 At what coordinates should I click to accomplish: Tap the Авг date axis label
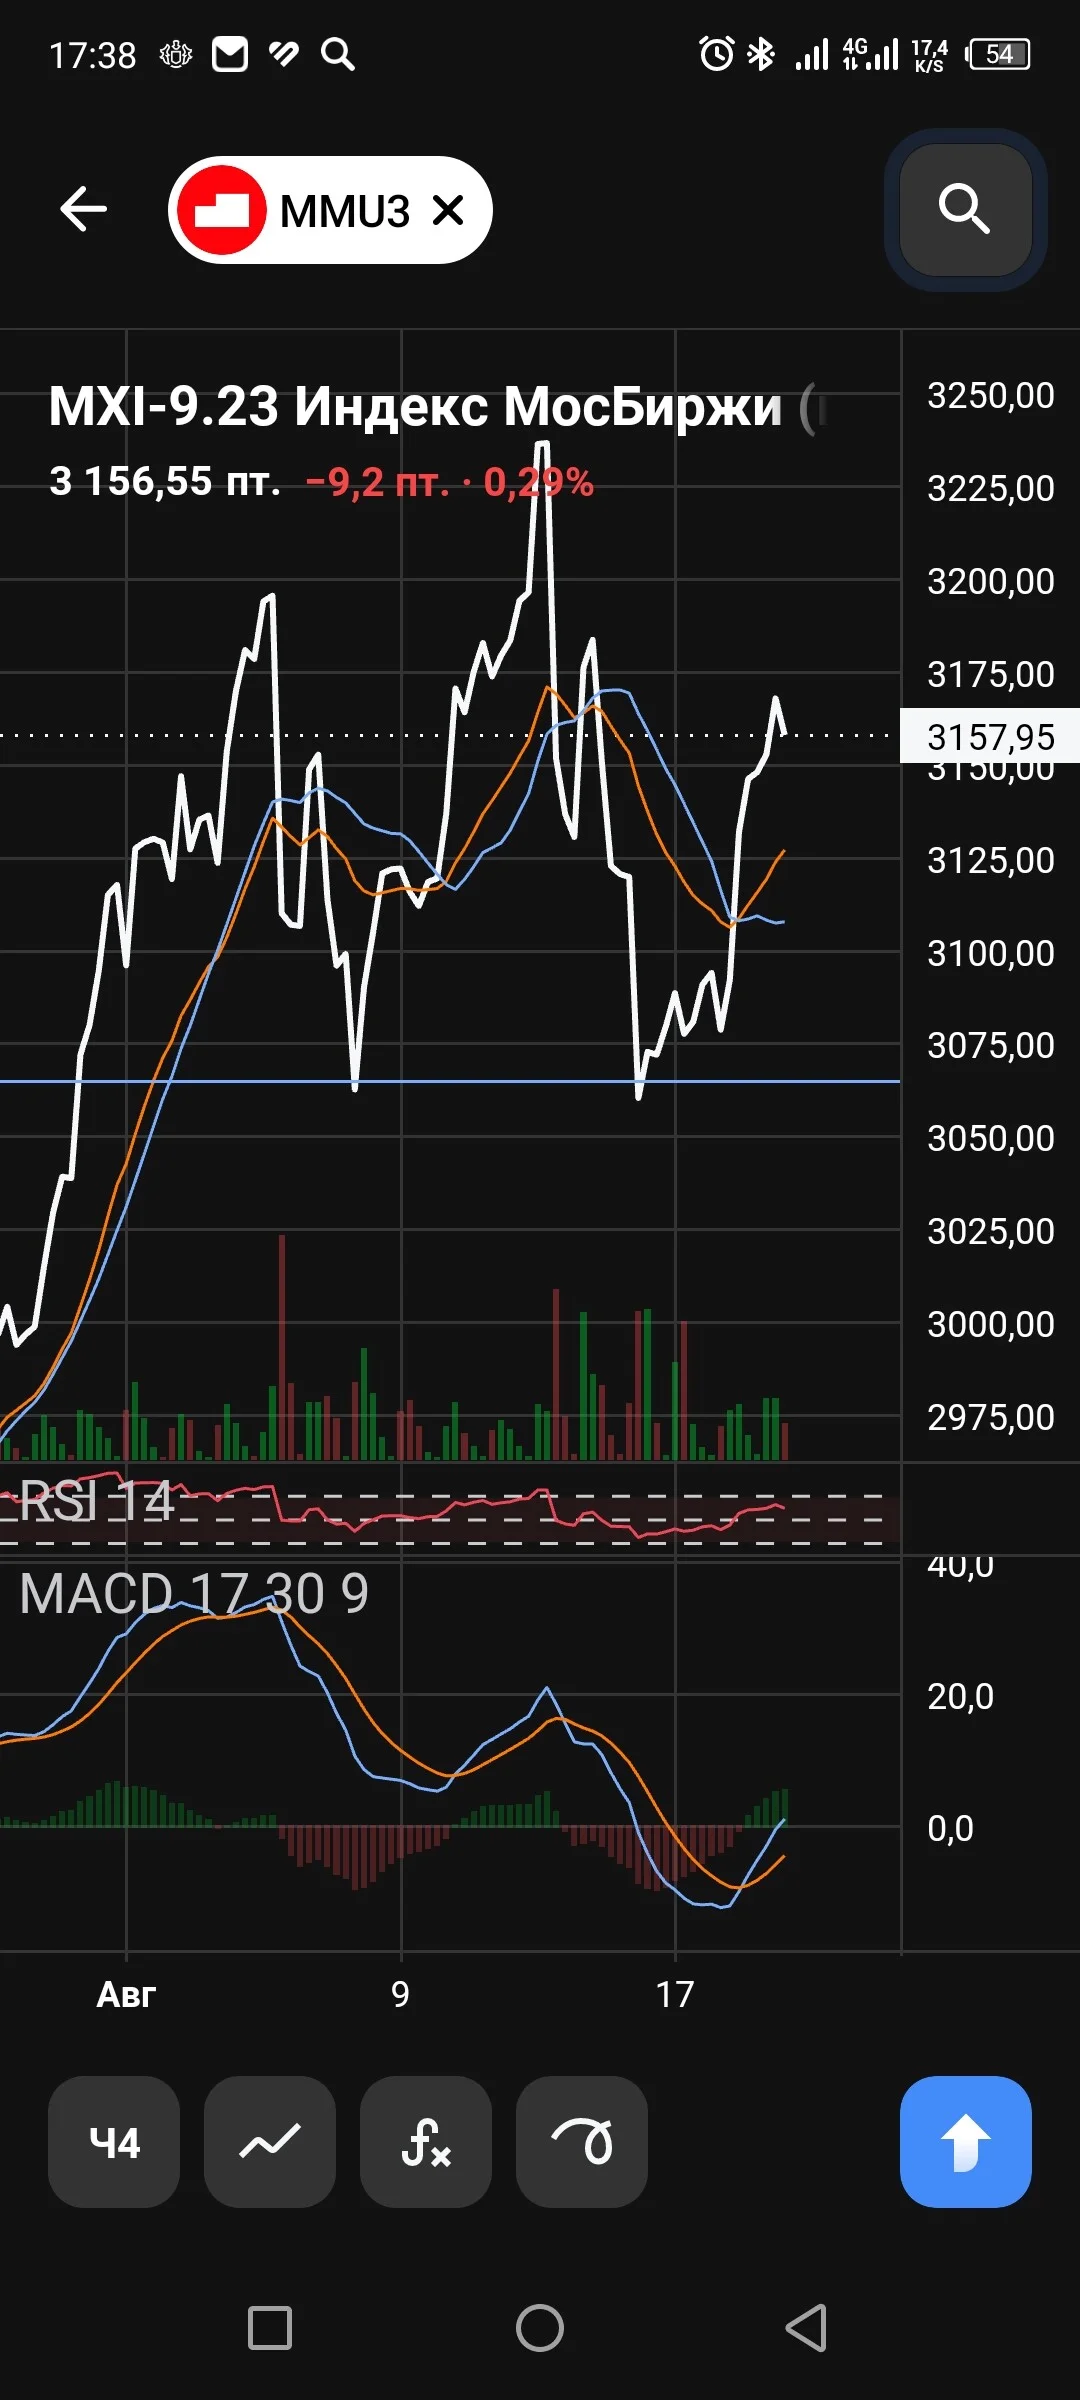pyautogui.click(x=126, y=1995)
